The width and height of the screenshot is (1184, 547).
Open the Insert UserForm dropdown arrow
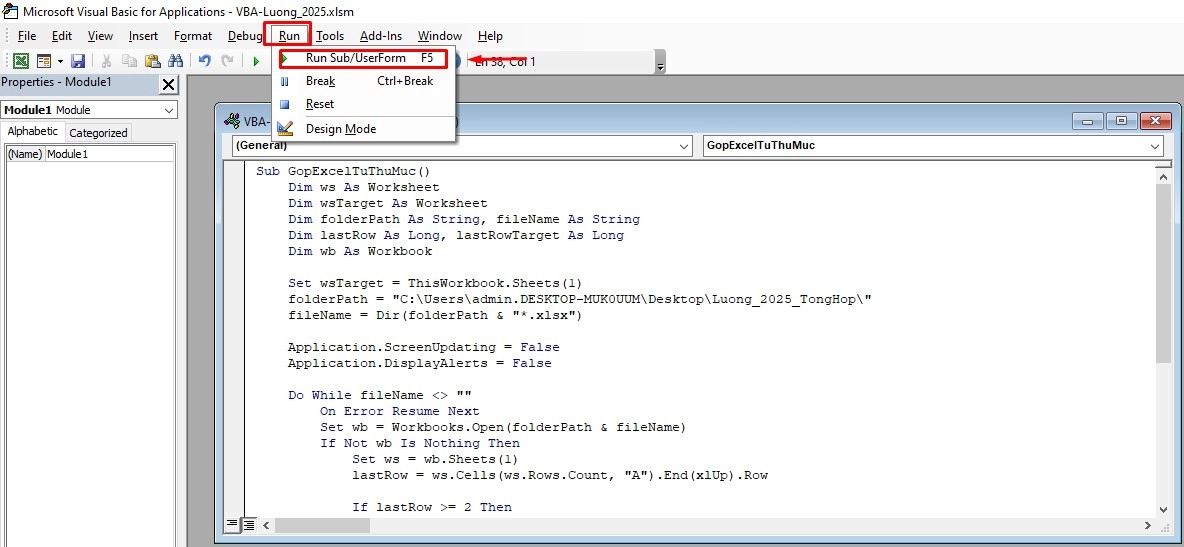pos(60,61)
